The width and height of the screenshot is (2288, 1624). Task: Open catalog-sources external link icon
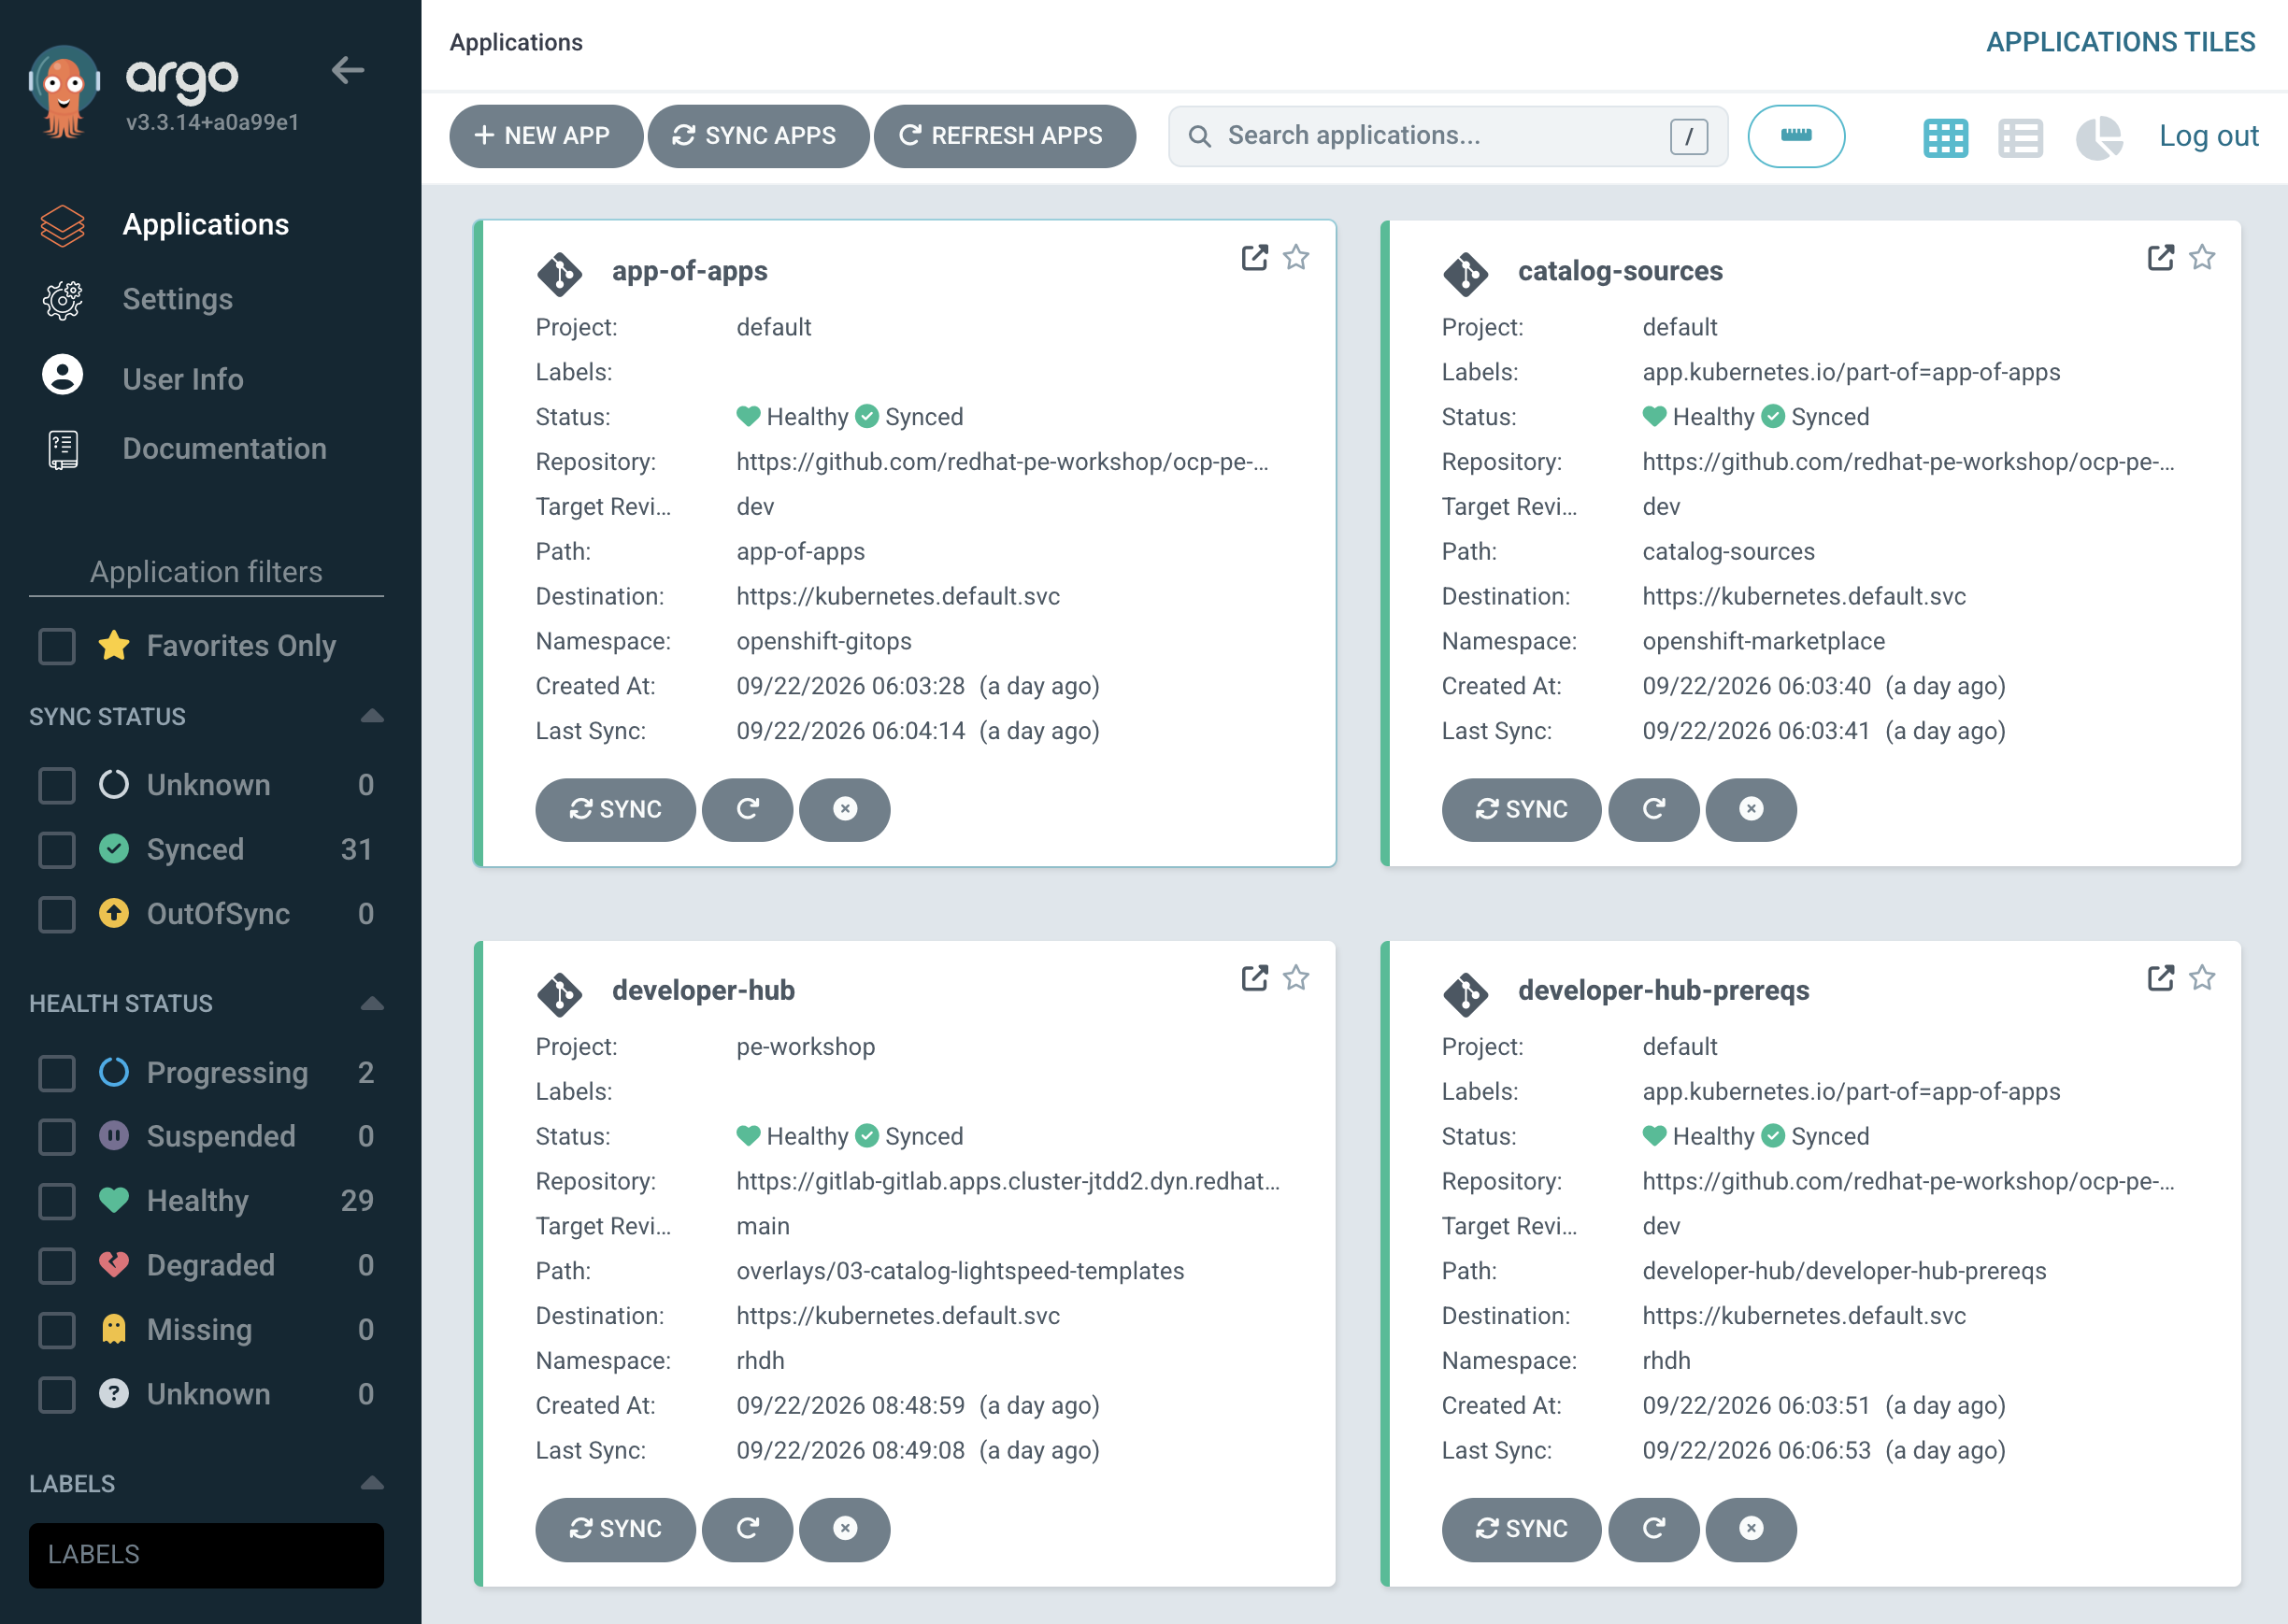[2160, 258]
